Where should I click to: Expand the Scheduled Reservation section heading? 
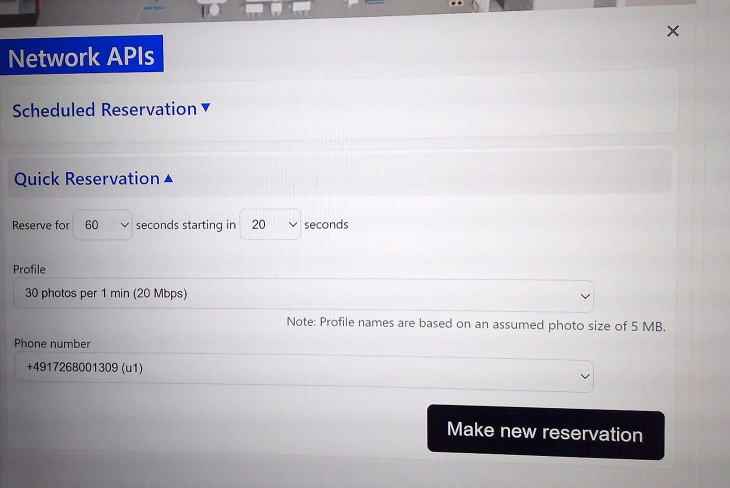click(x=104, y=110)
